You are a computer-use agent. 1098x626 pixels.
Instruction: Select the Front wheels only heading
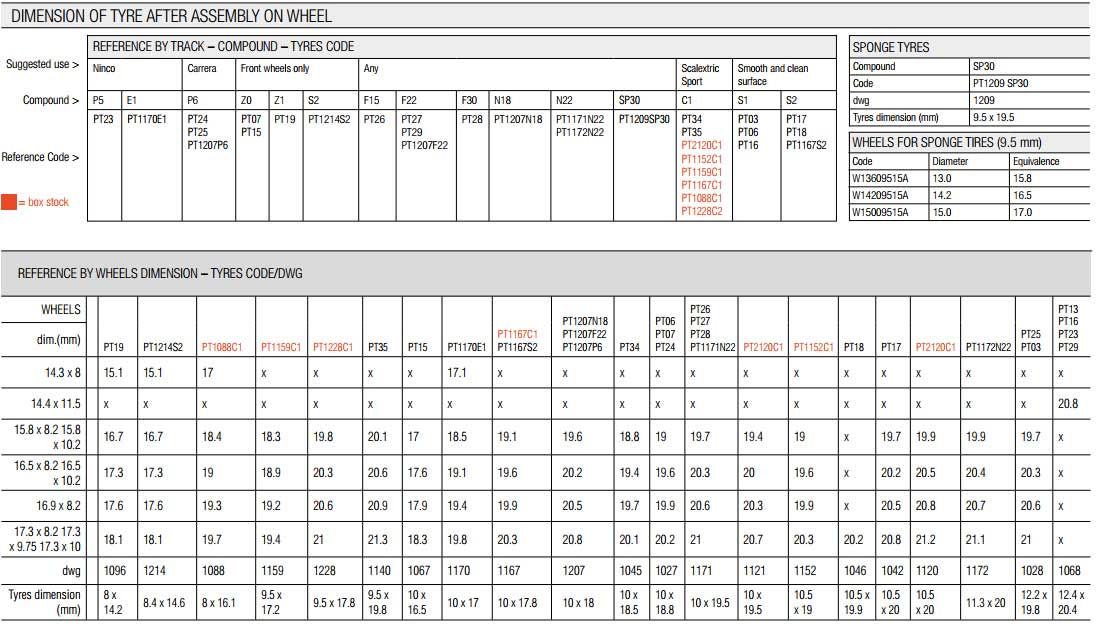(275, 69)
